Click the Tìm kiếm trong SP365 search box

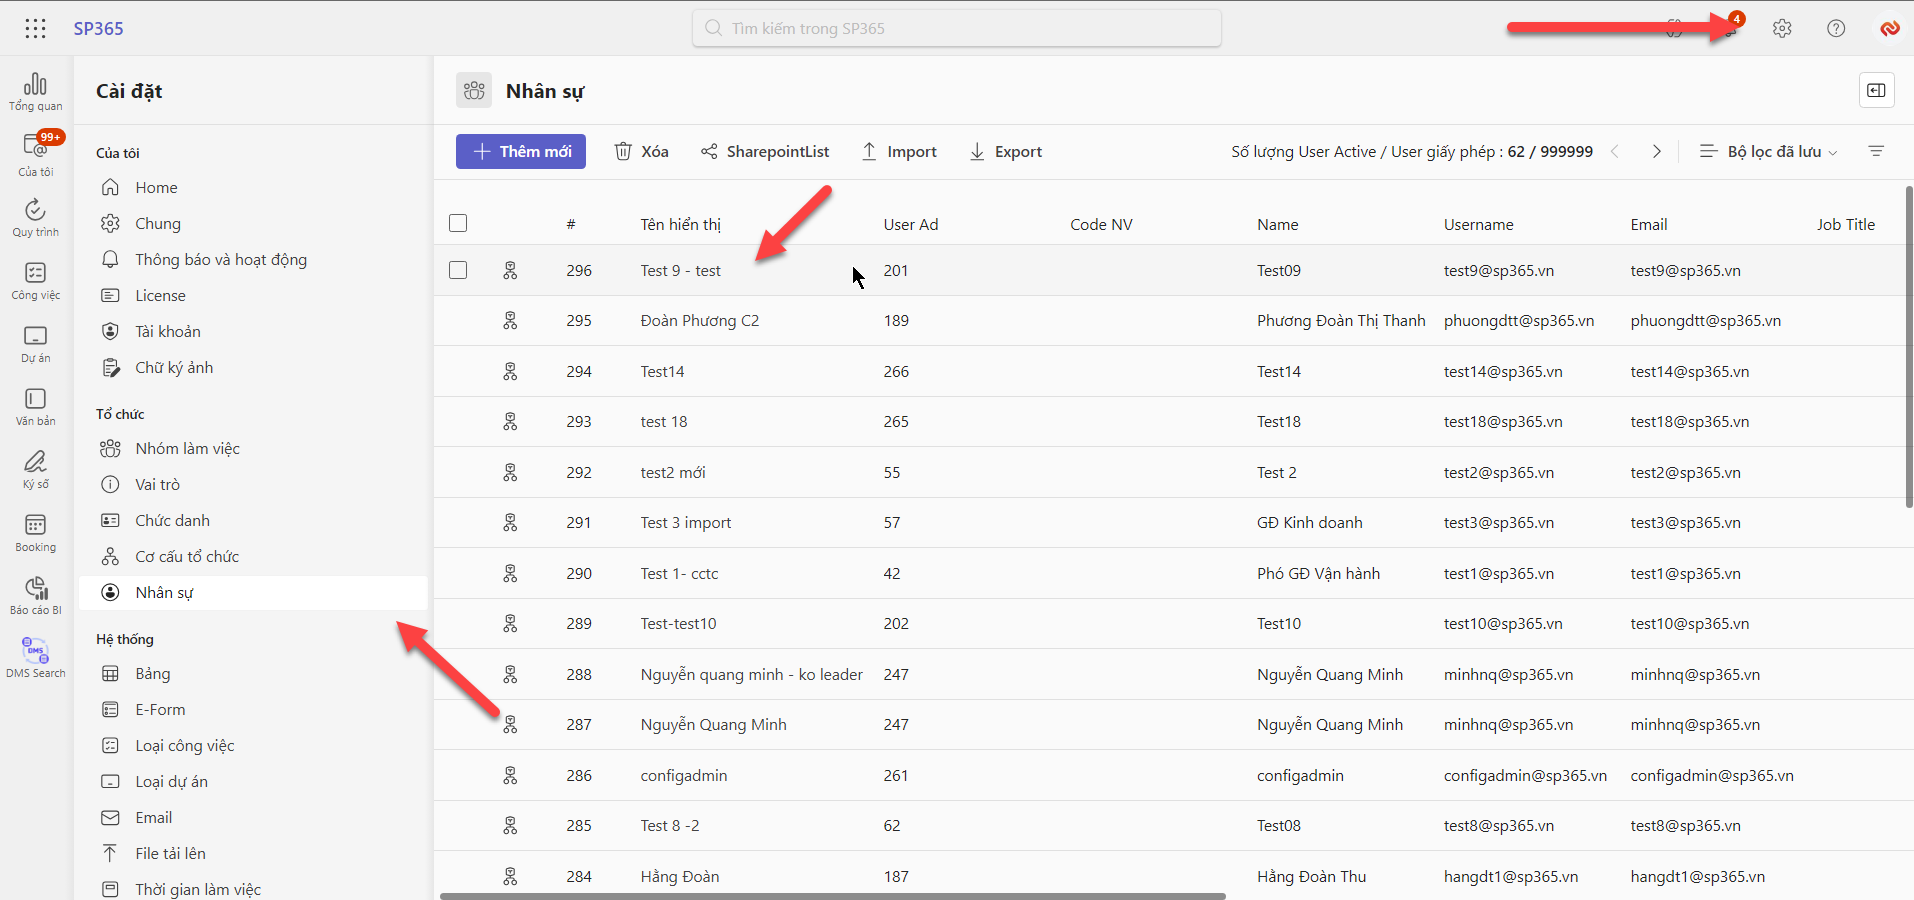coord(956,28)
